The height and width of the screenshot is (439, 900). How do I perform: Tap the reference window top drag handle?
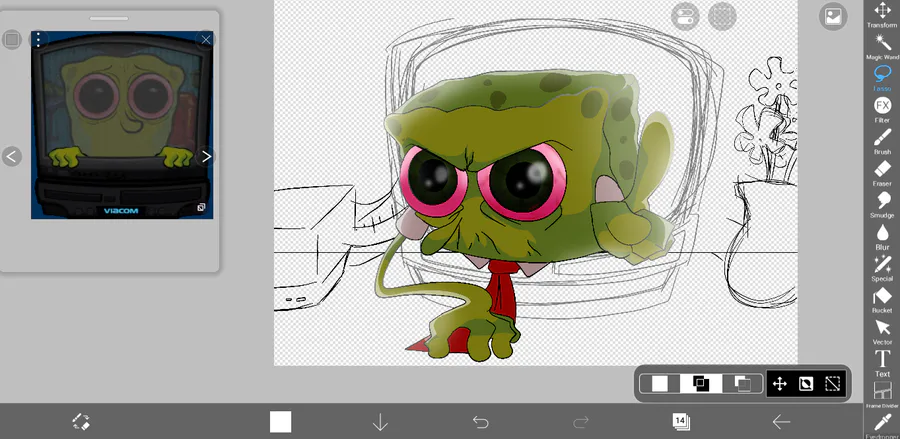point(109,18)
